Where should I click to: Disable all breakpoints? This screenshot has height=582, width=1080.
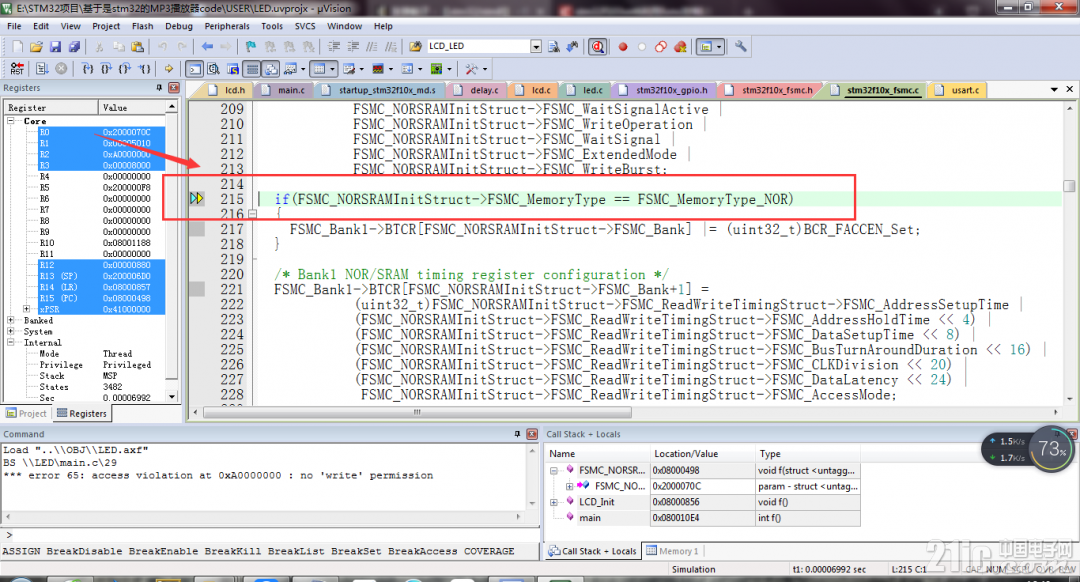[x=661, y=47]
